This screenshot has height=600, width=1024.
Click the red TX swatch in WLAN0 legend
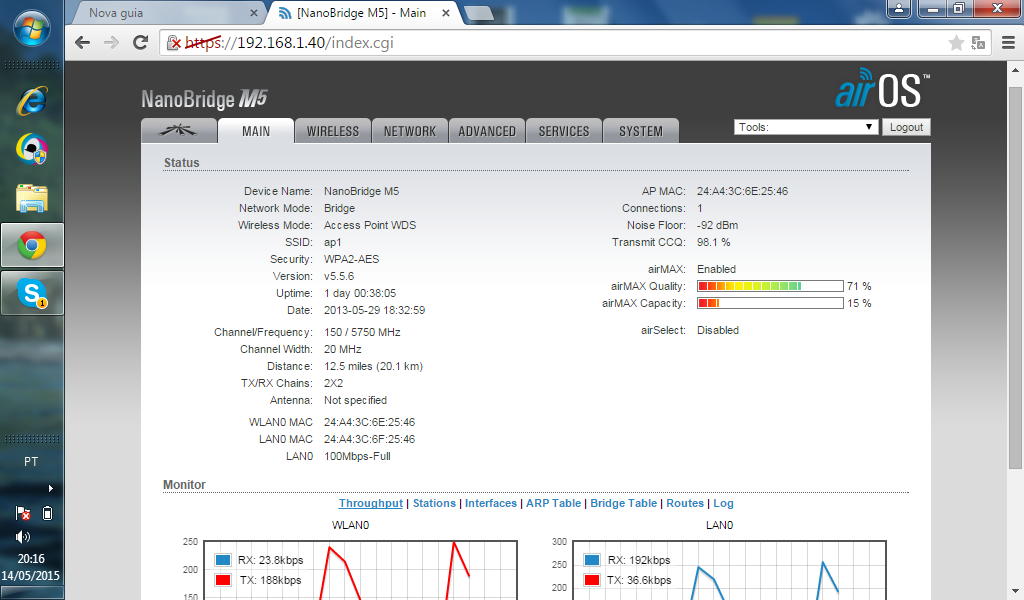[x=223, y=580]
